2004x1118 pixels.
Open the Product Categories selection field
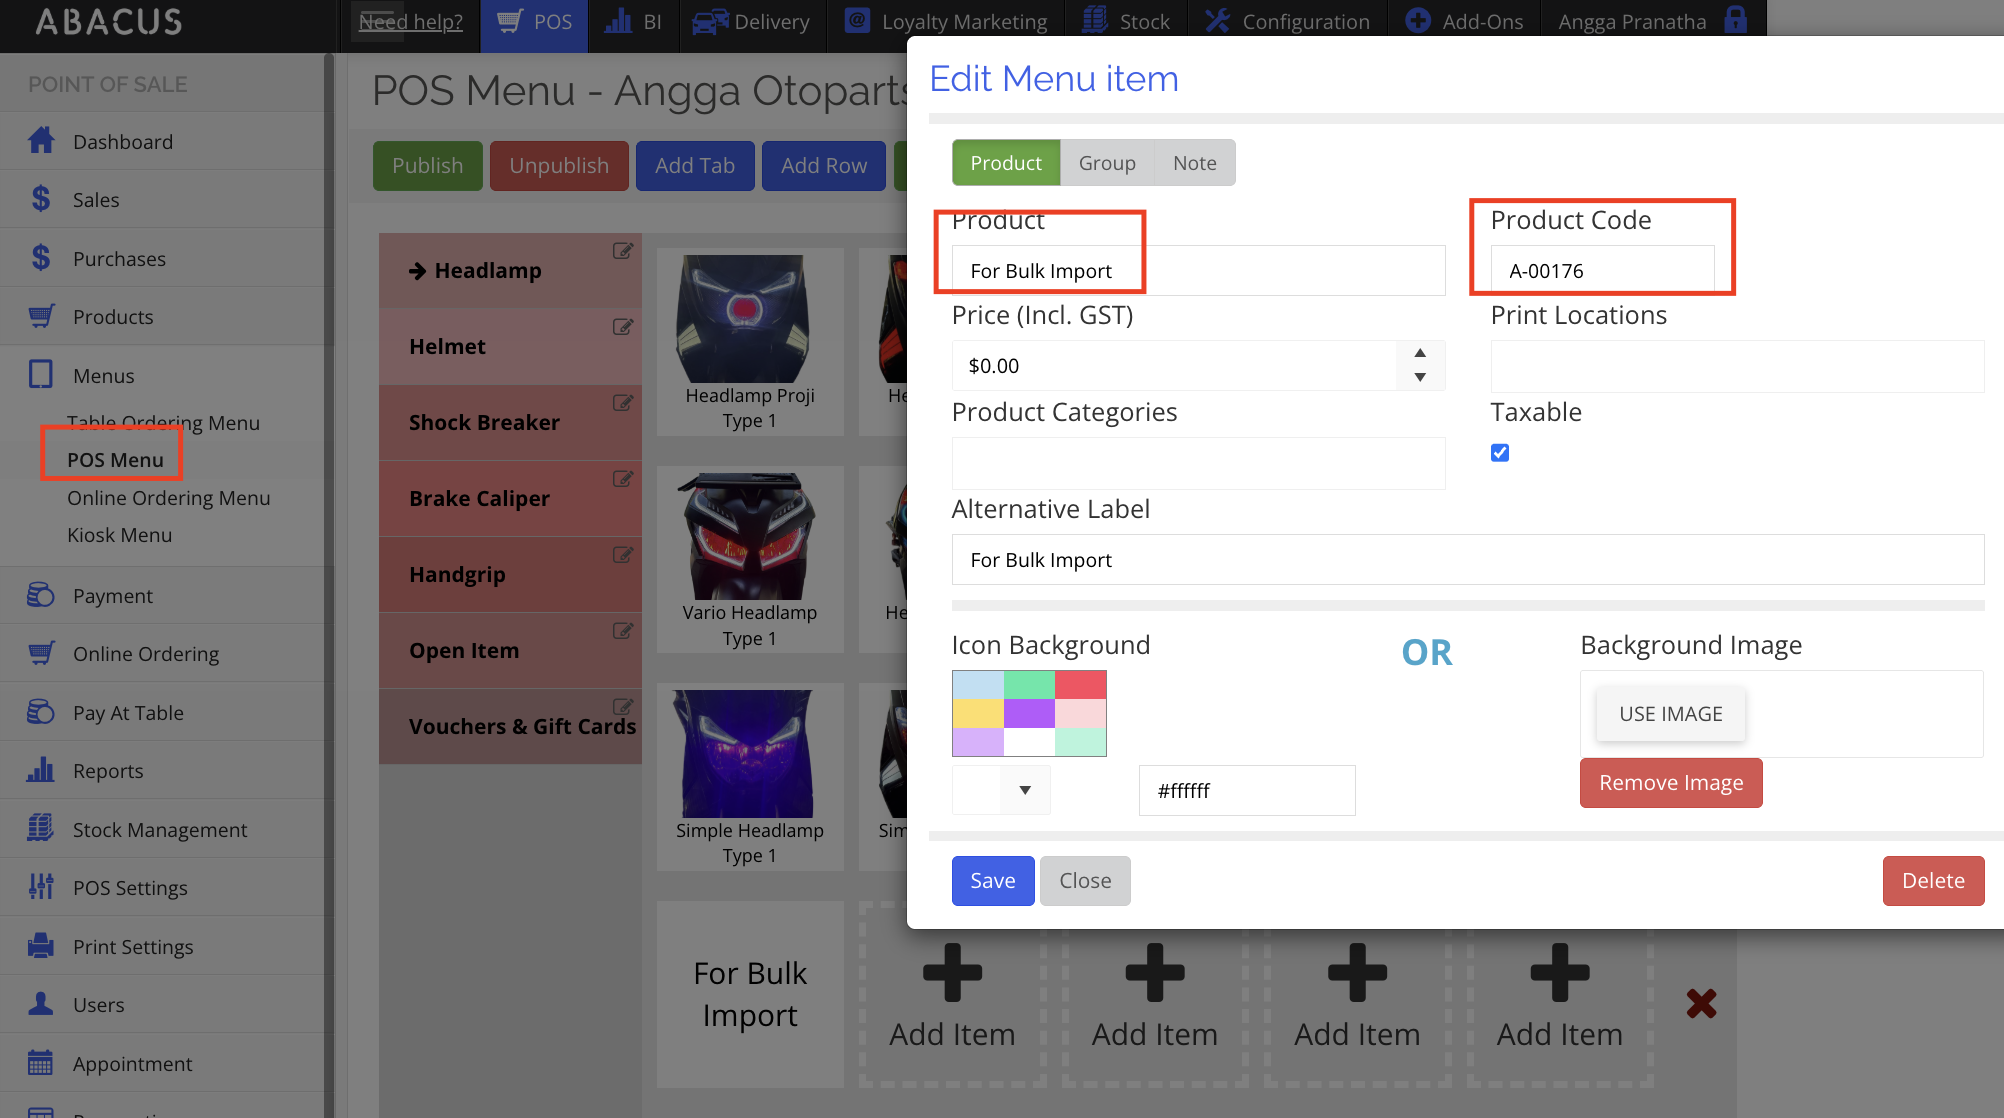pyautogui.click(x=1198, y=463)
